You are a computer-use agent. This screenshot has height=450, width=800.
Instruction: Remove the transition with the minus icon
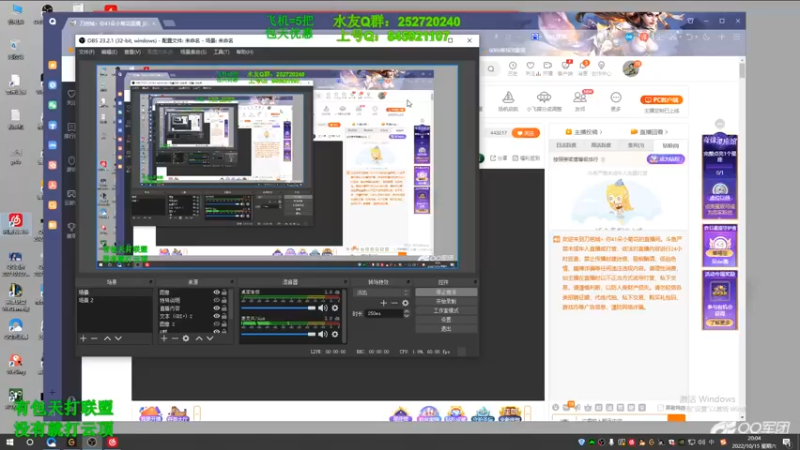click(x=394, y=303)
